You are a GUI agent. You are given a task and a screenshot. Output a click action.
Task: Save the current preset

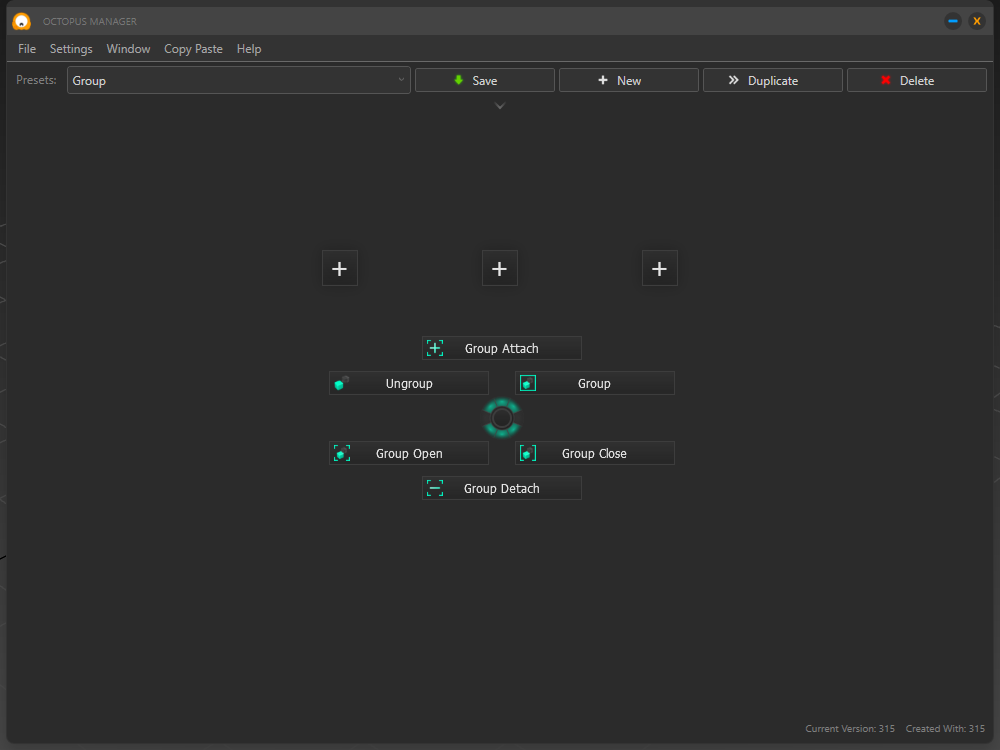[x=485, y=80]
